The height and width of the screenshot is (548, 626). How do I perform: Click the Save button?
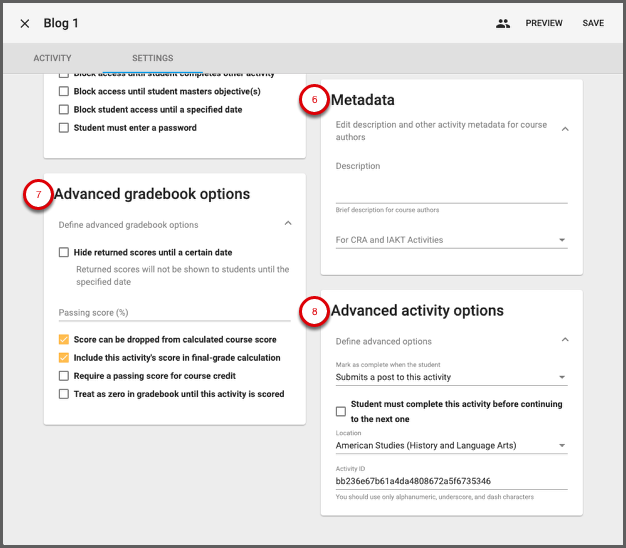593,23
